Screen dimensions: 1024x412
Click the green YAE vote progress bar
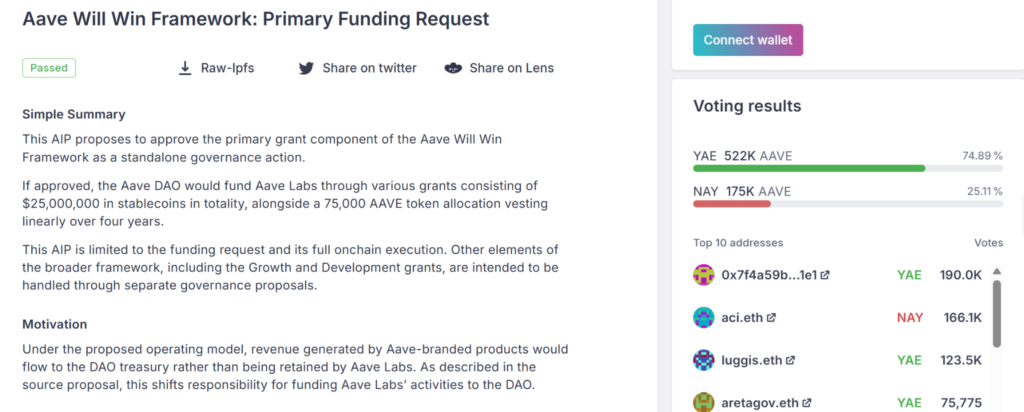click(809, 168)
